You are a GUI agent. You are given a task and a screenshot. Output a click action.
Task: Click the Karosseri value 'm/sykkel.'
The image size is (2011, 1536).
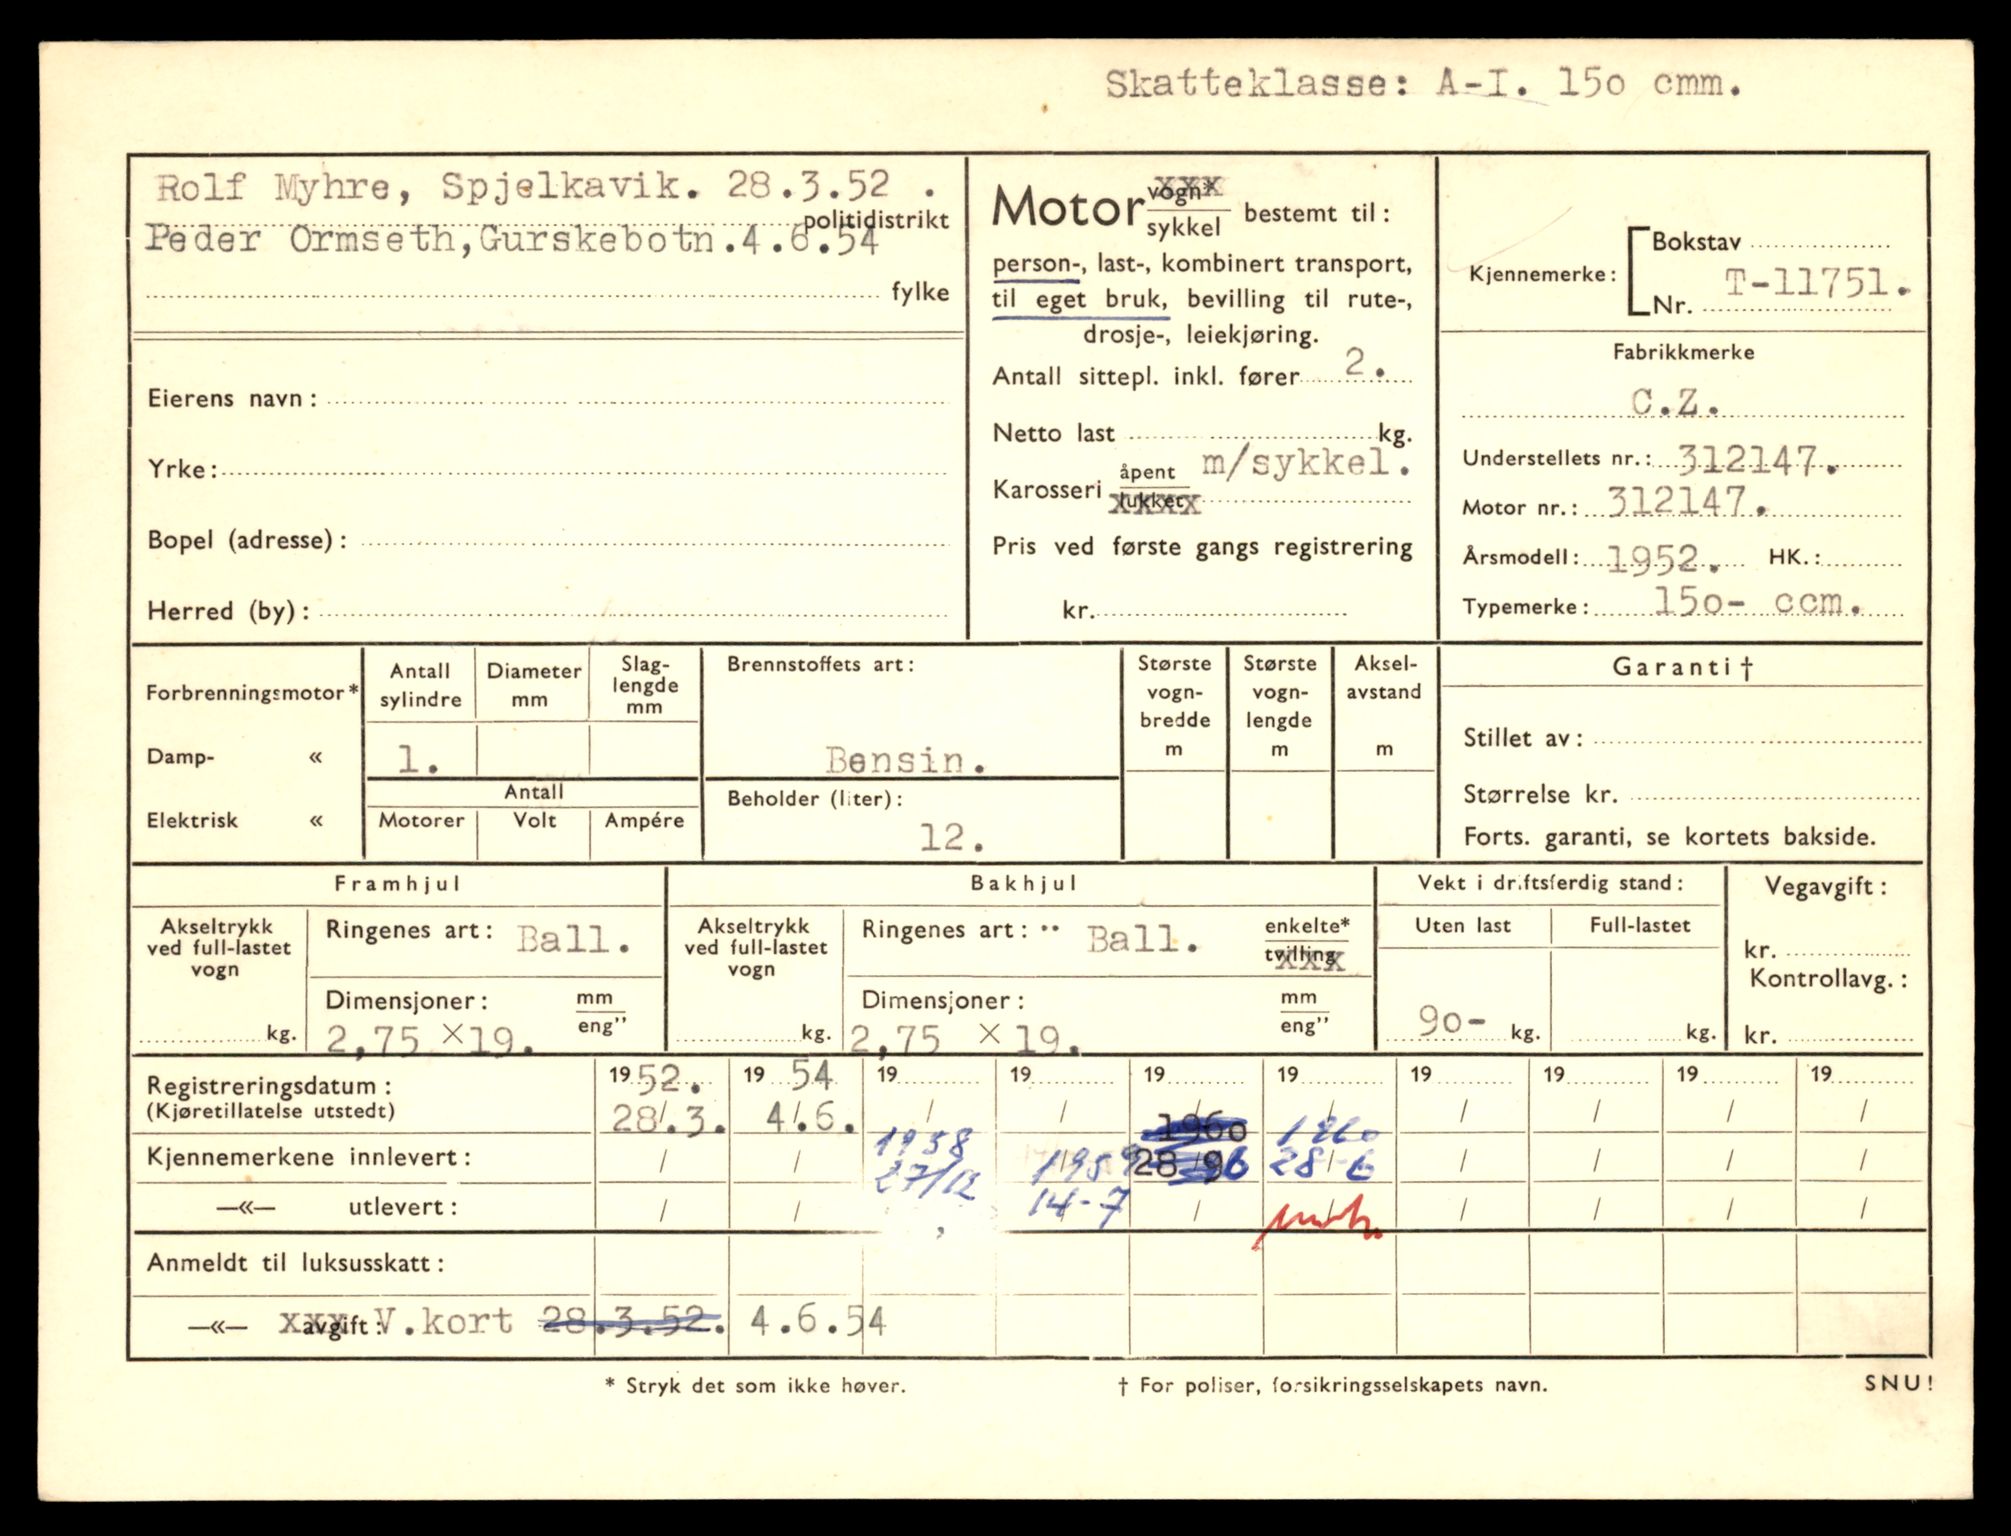click(1306, 463)
